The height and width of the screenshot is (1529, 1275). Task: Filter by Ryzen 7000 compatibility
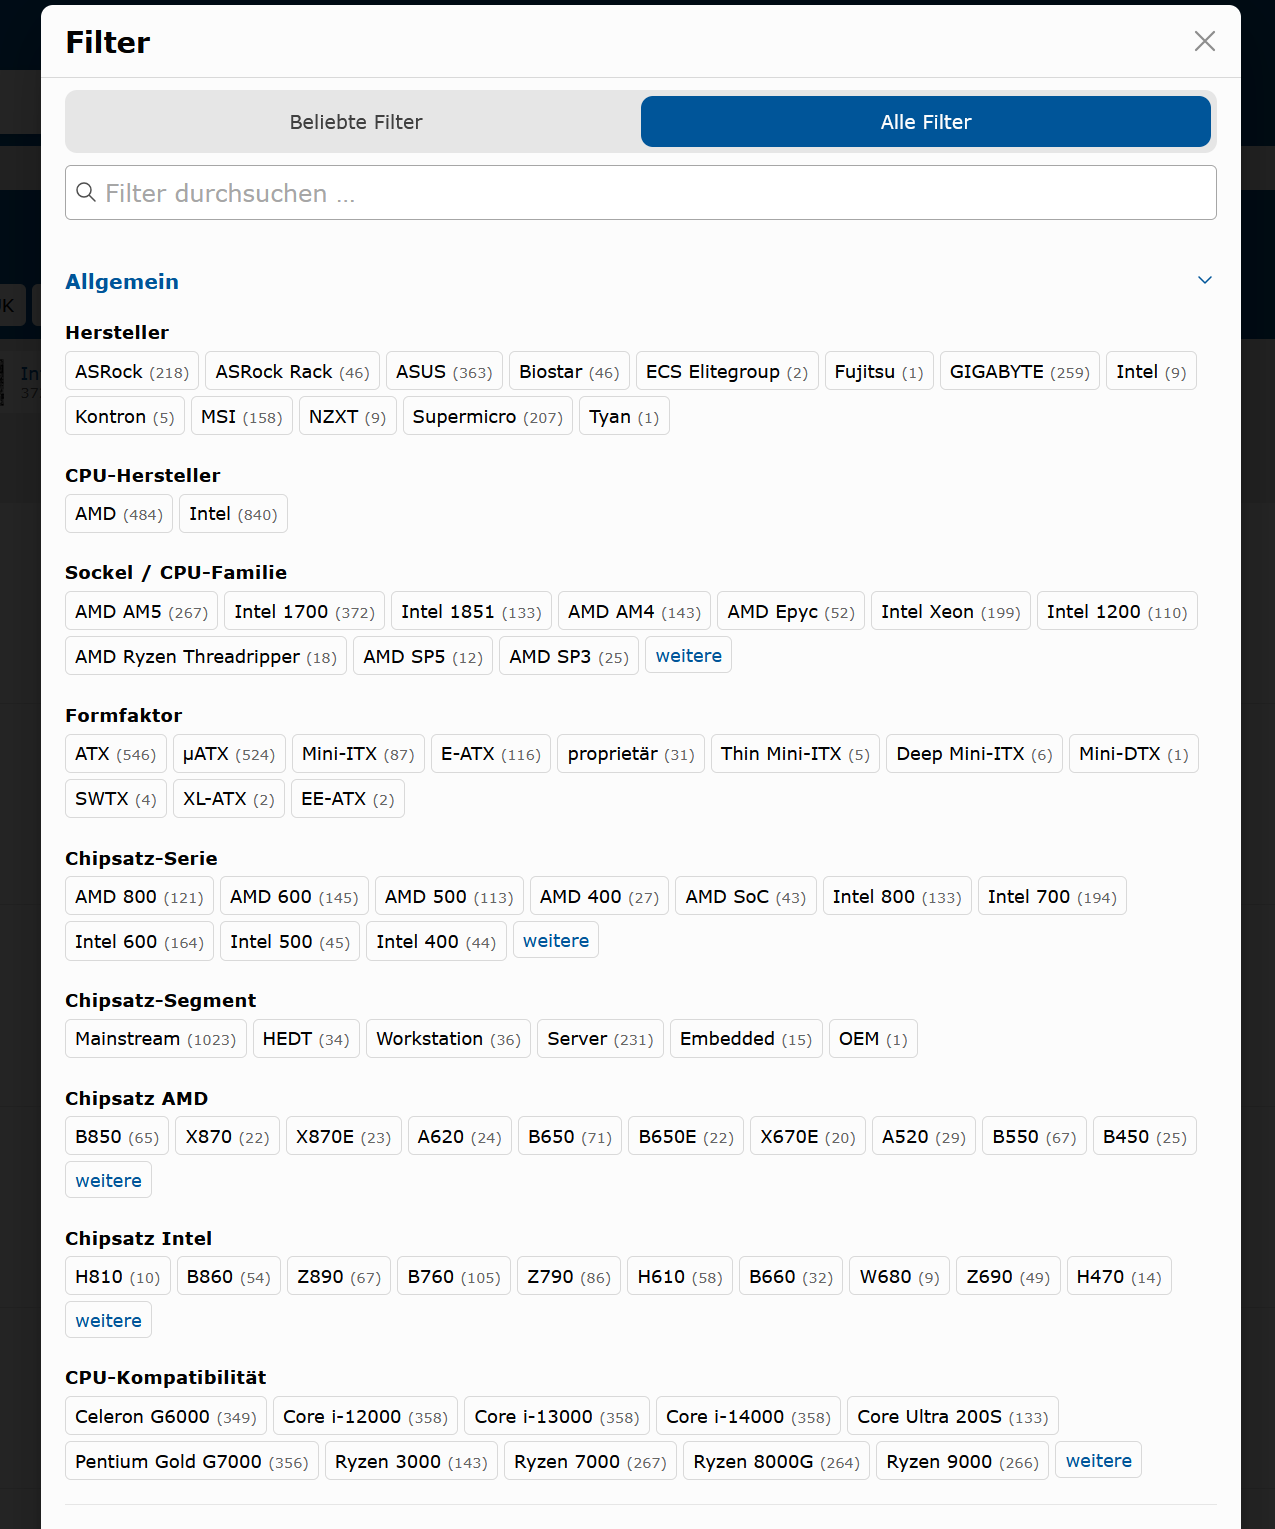(590, 1461)
